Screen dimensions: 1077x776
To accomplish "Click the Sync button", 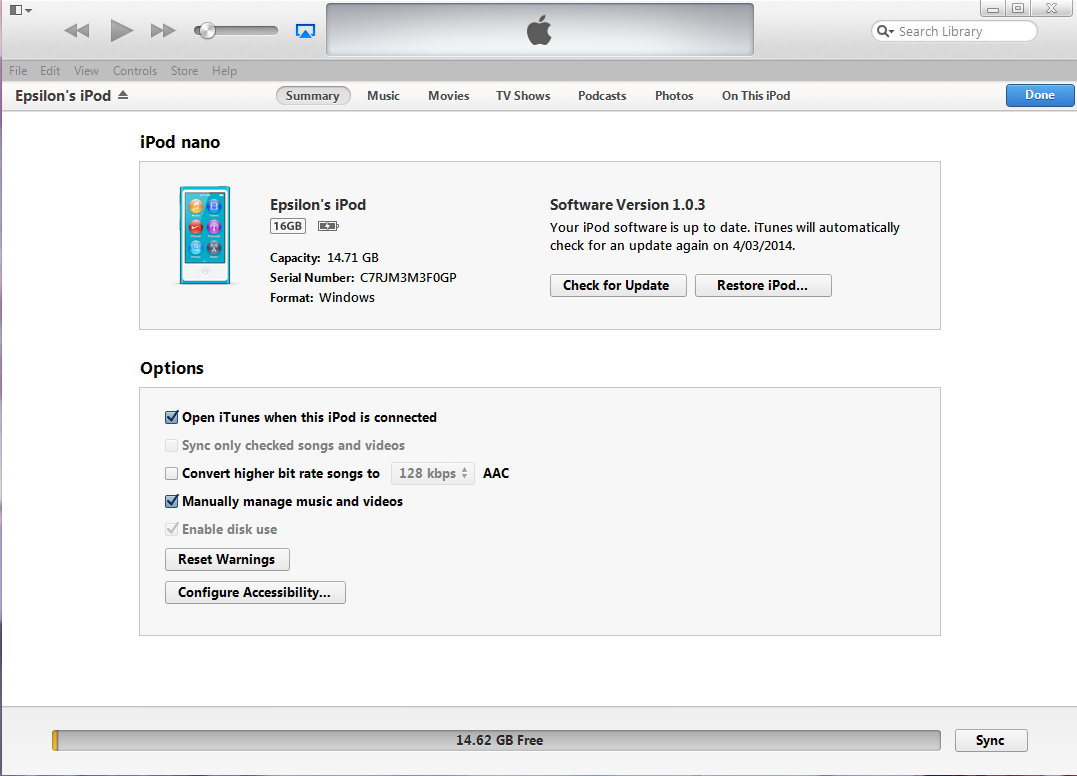I will coord(991,740).
